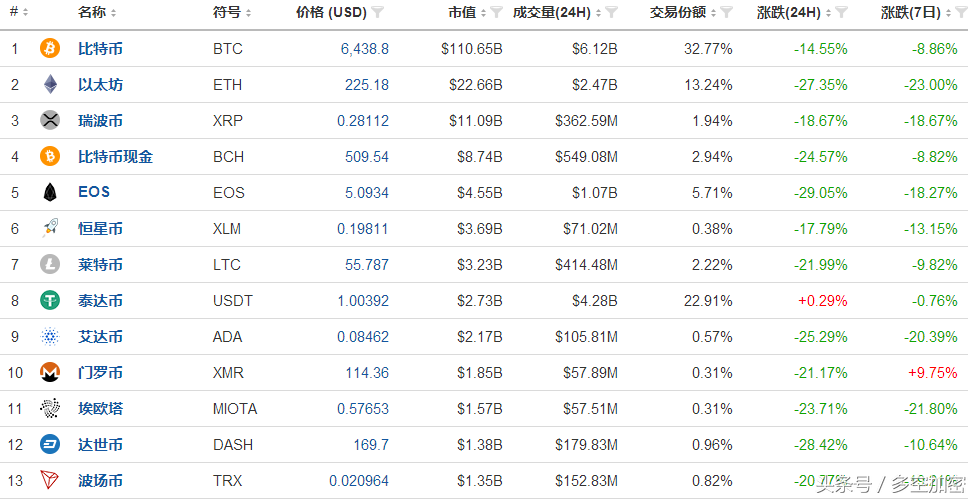Sort by 市值 using its sort arrows
The width and height of the screenshot is (978, 501).
click(x=483, y=12)
